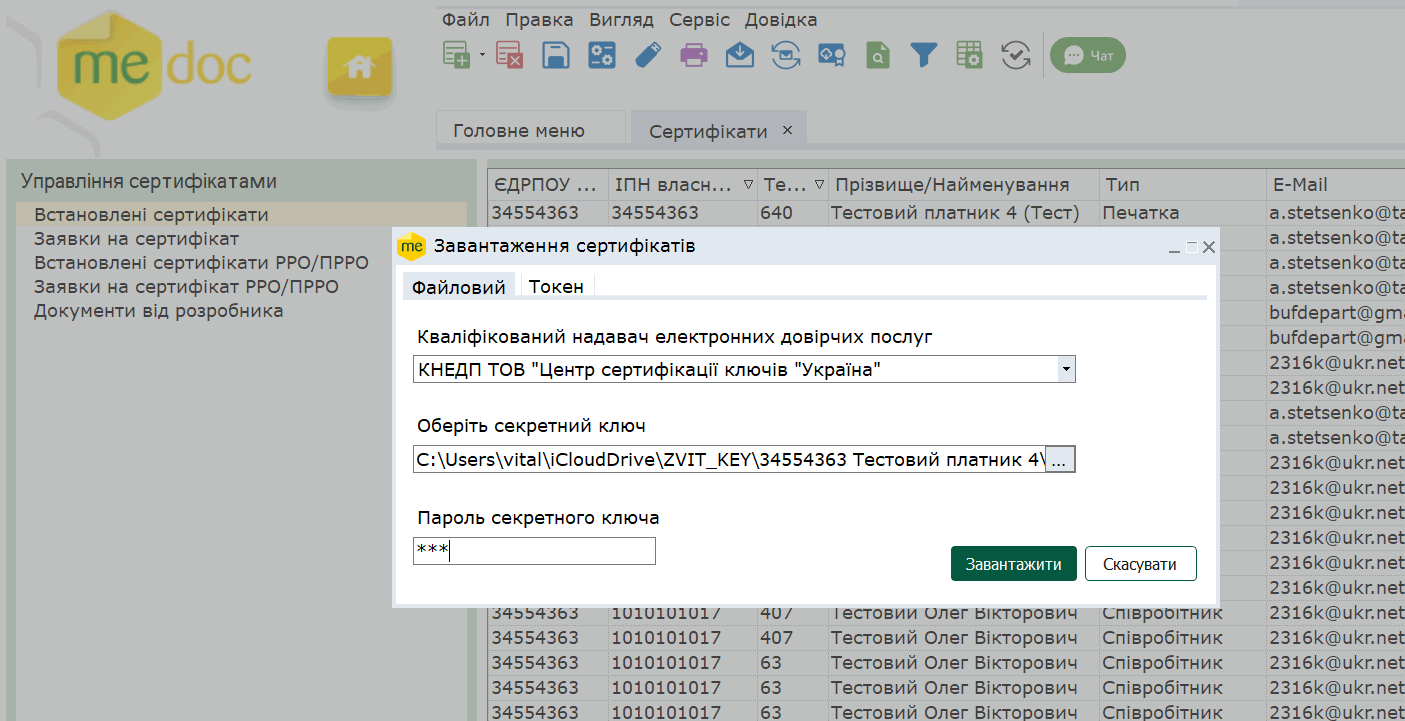Click the red delete record icon
This screenshot has width=1405, height=721.
[509, 55]
